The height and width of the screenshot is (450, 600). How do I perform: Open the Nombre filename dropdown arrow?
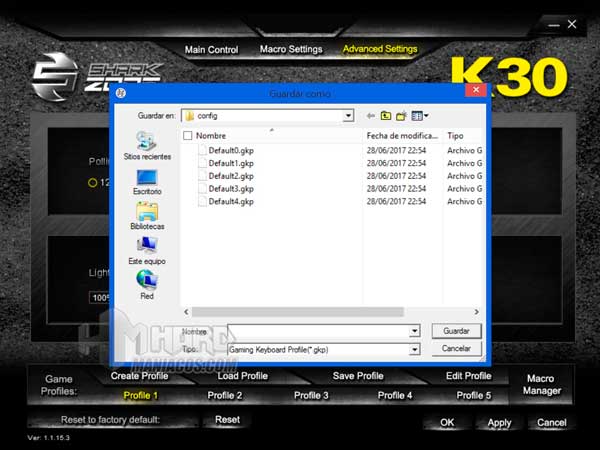pos(414,331)
